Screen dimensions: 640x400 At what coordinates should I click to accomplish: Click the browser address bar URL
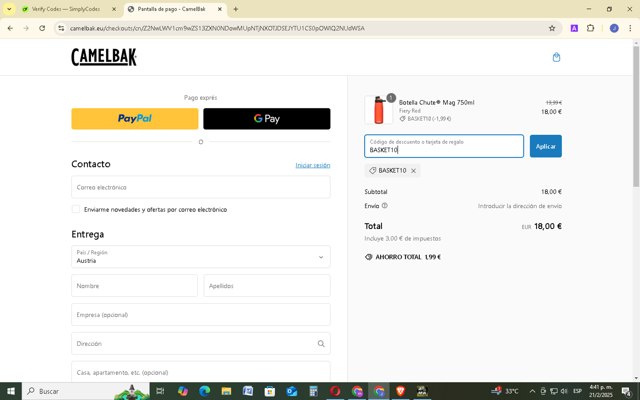pos(217,28)
